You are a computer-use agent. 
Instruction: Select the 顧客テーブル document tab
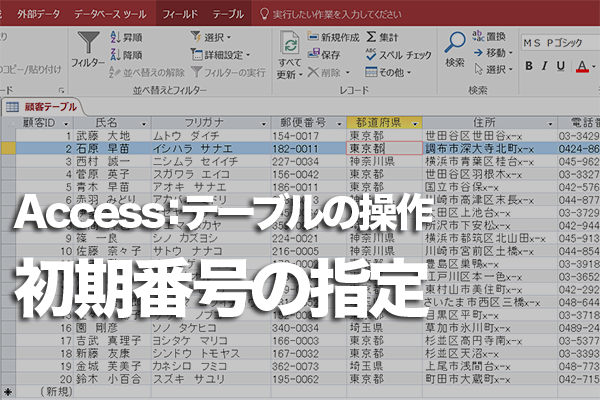(x=42, y=107)
